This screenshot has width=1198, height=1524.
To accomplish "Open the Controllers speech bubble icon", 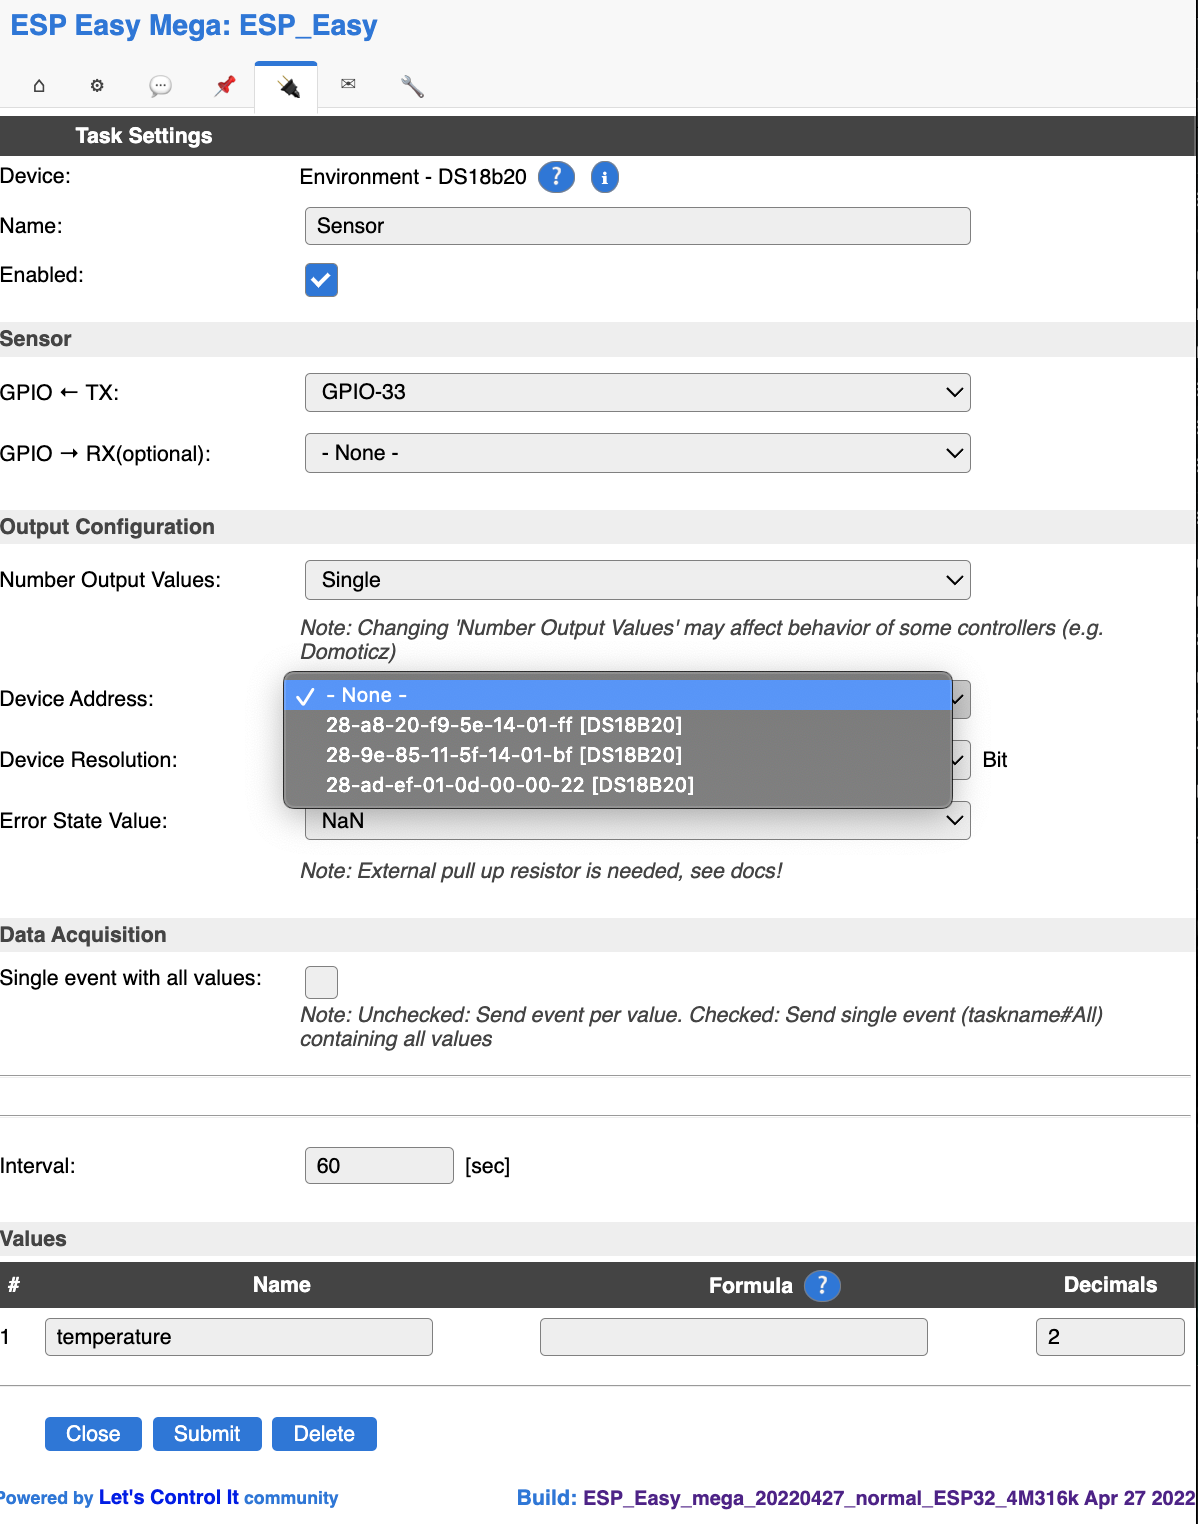I will 160,86.
